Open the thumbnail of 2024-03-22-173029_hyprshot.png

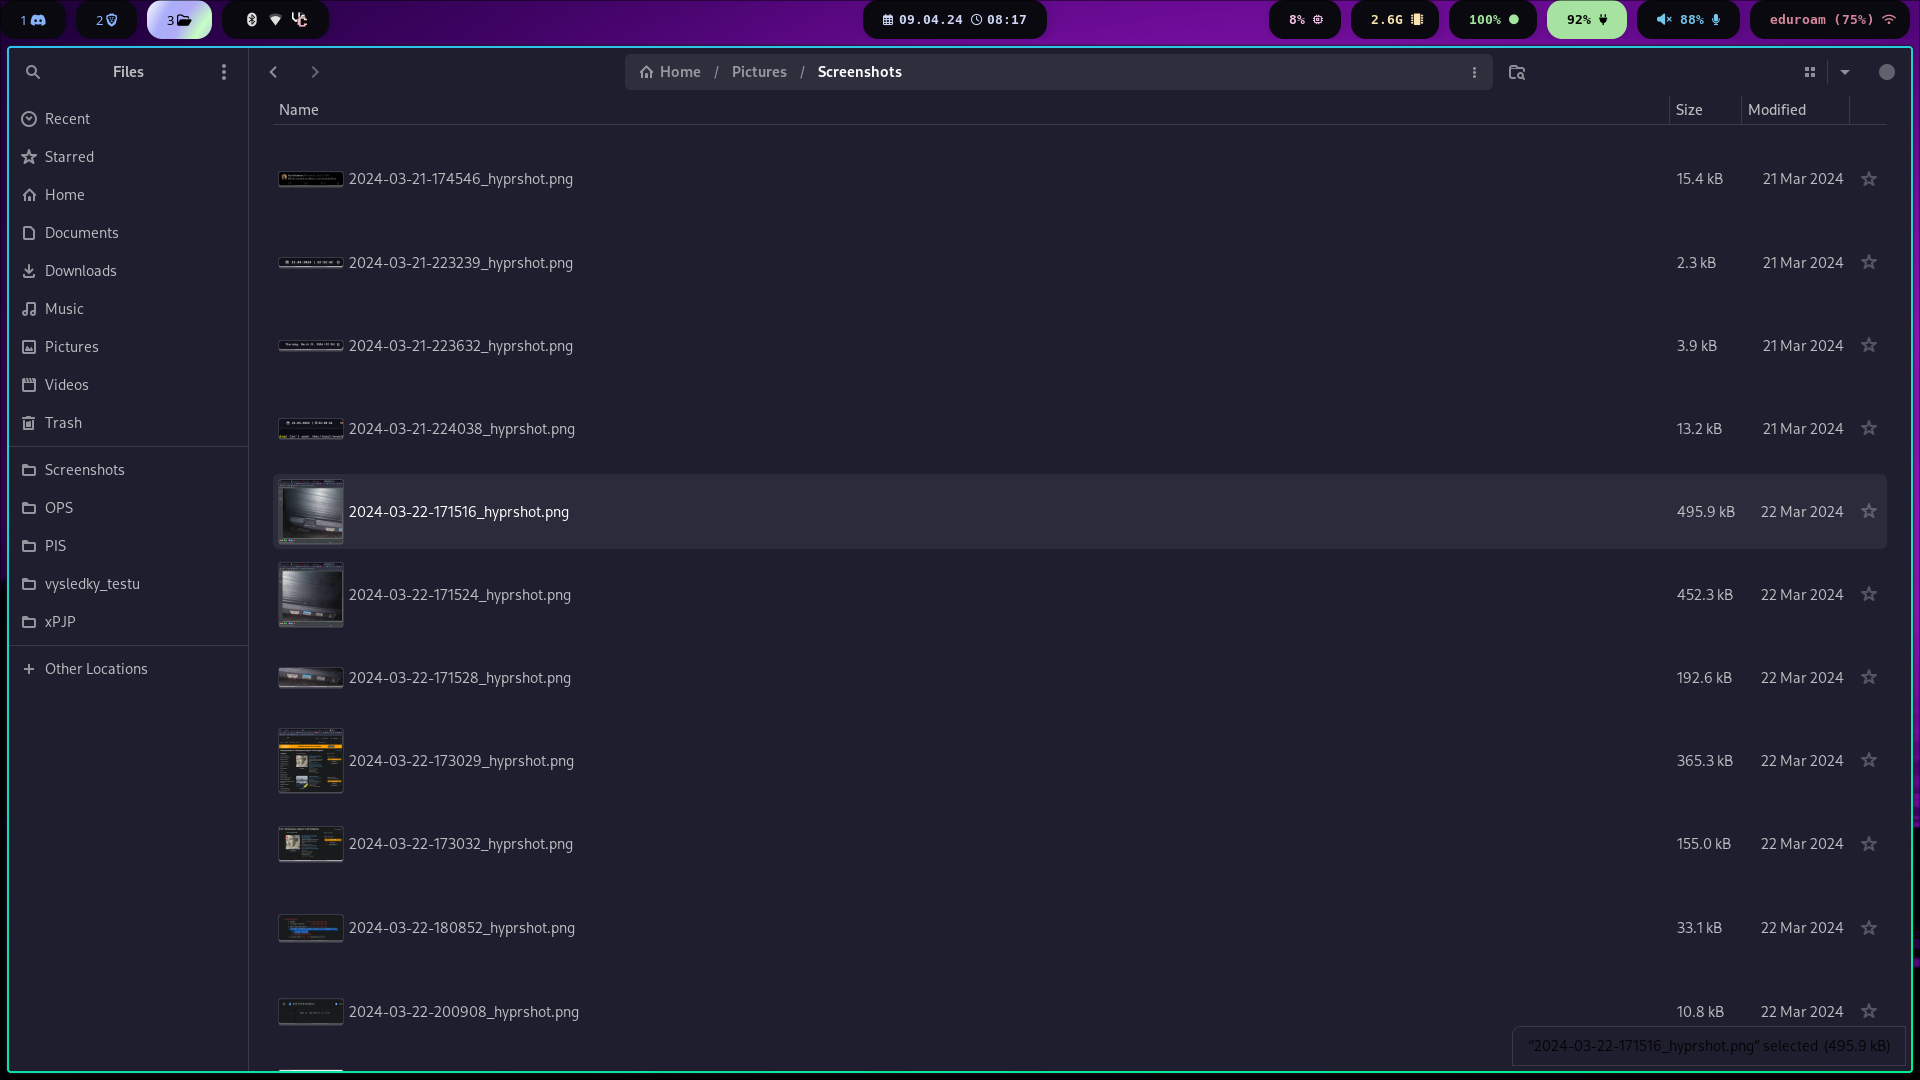click(x=311, y=761)
